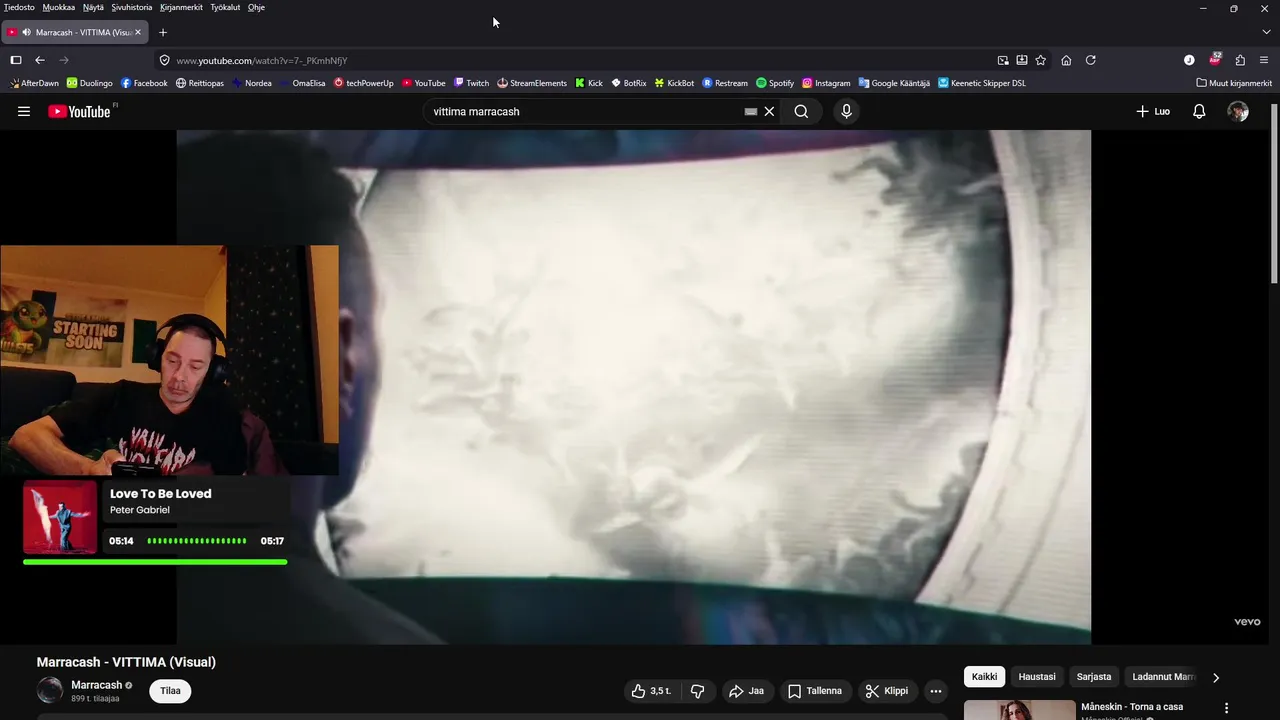Open the browser home page icon
This screenshot has width=1280, height=720.
pos(1066,60)
